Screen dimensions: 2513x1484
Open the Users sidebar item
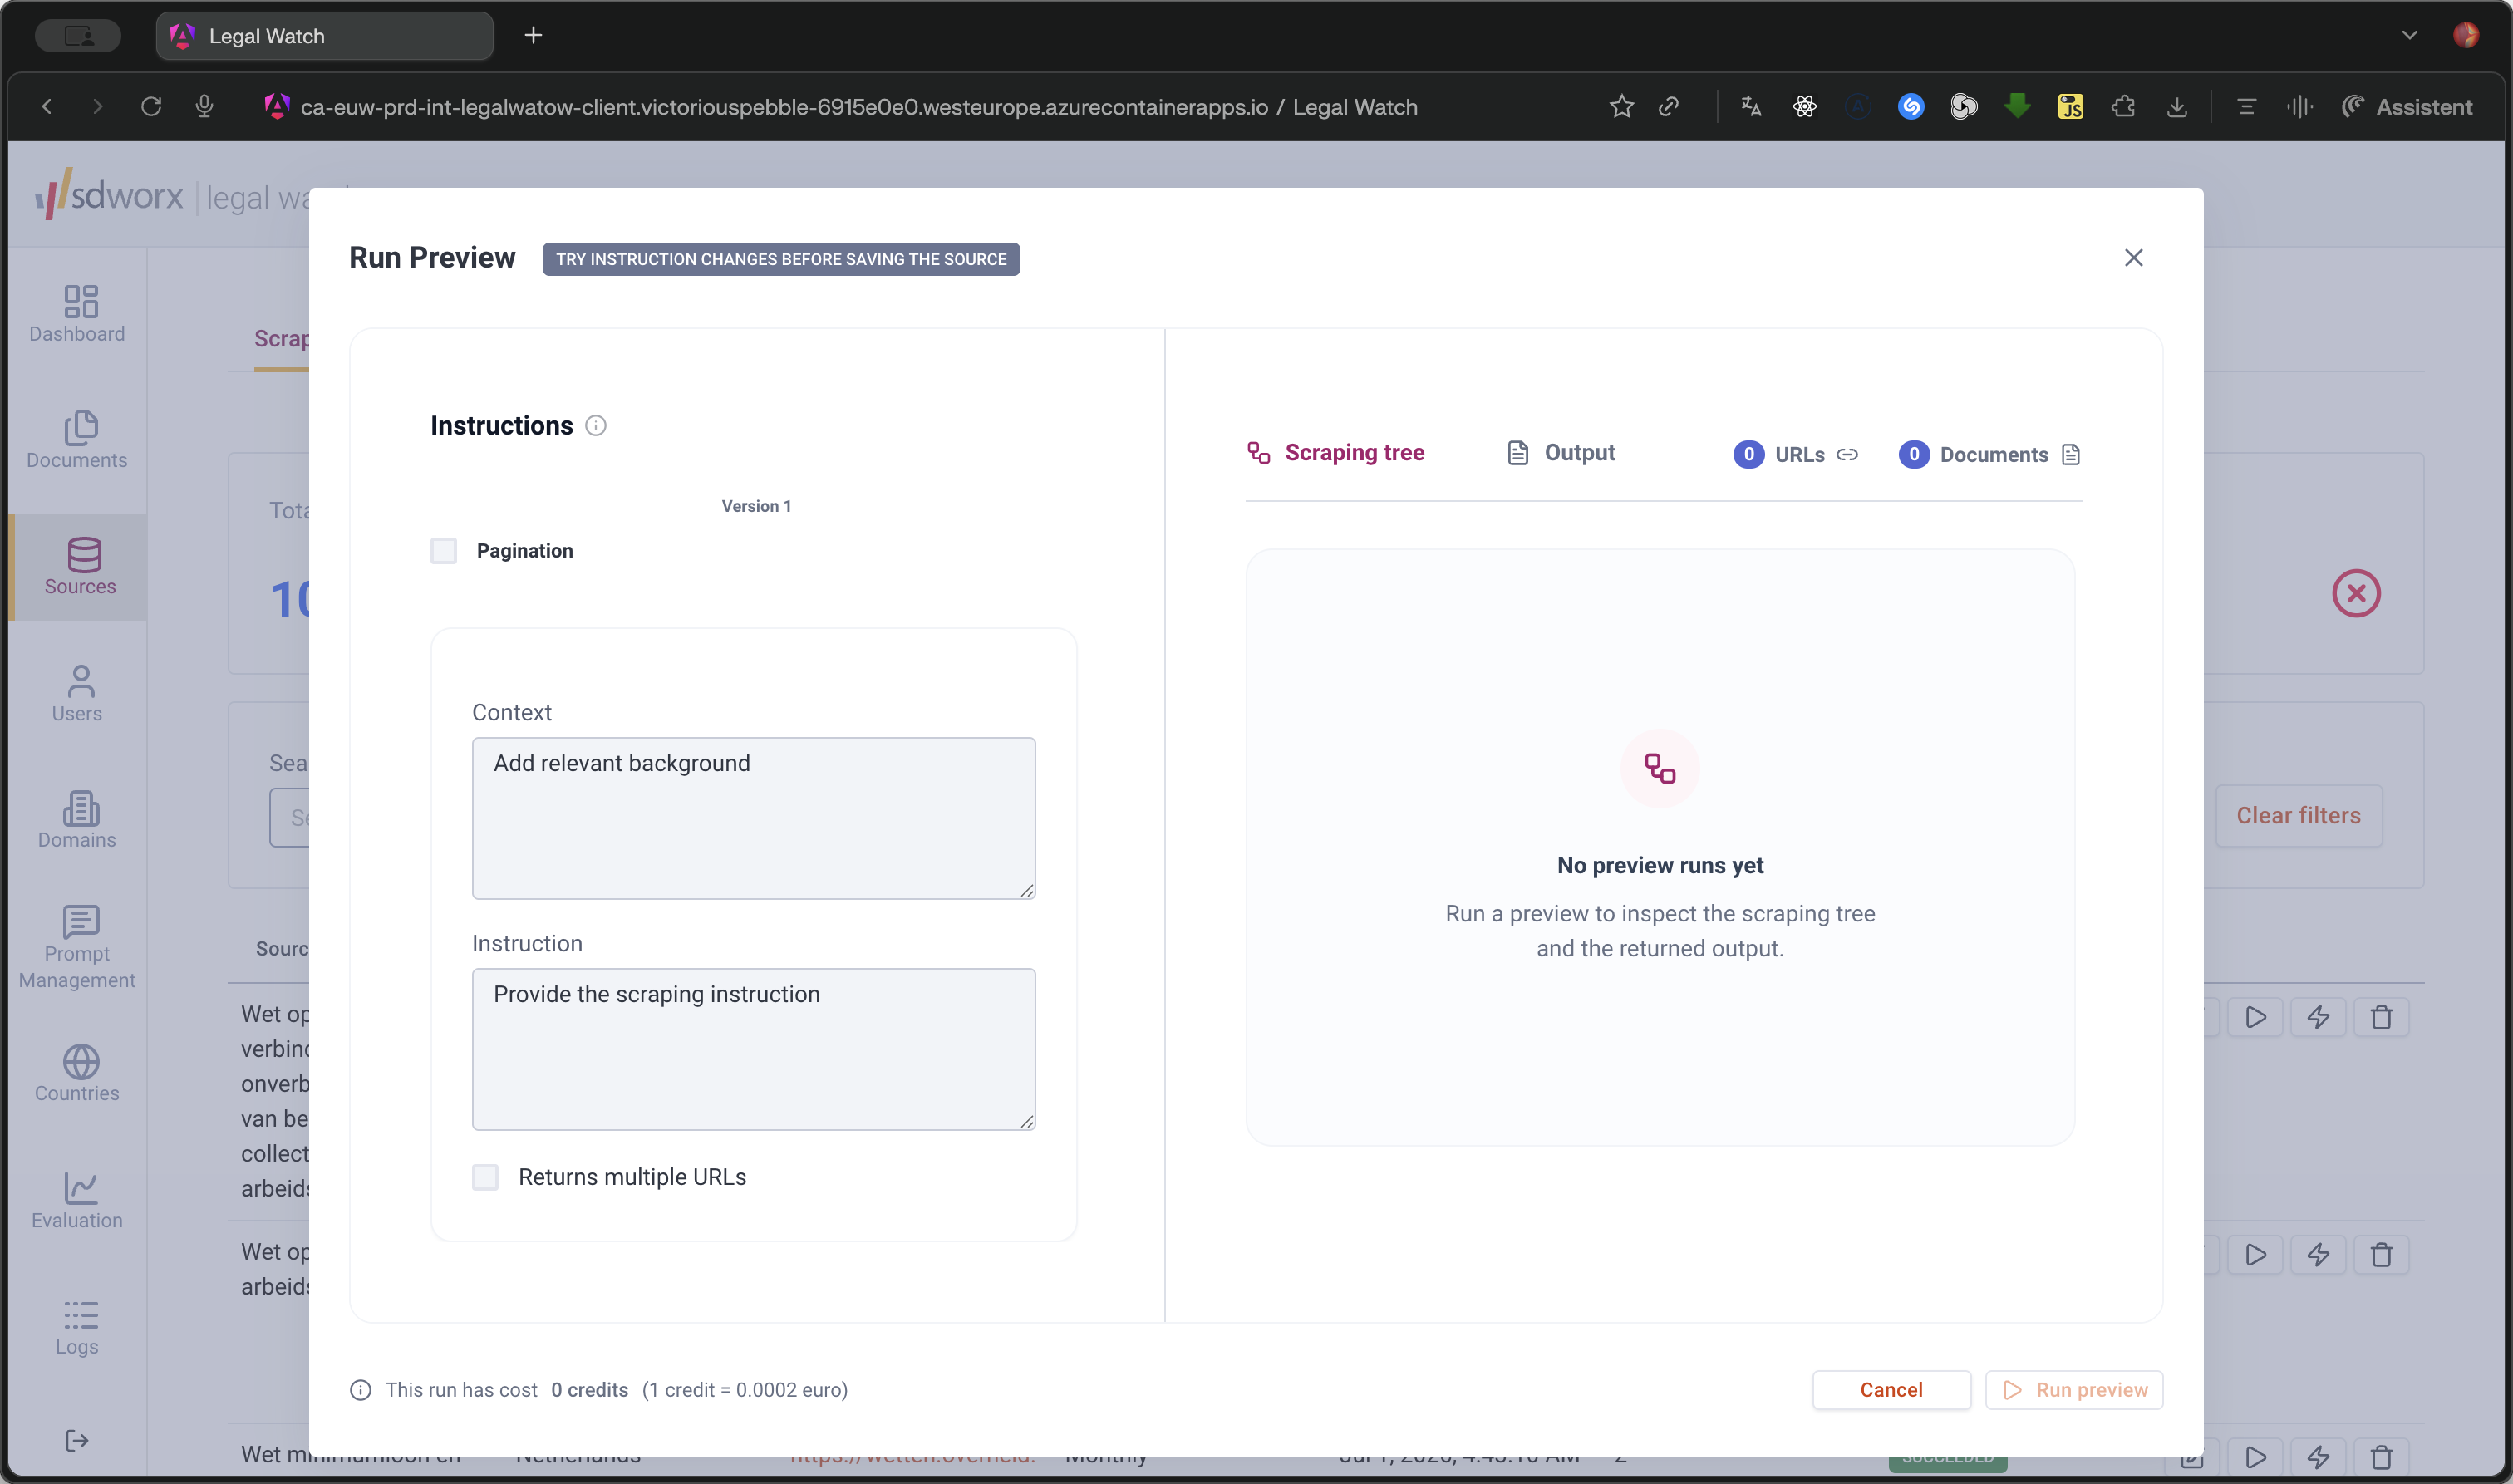point(77,693)
